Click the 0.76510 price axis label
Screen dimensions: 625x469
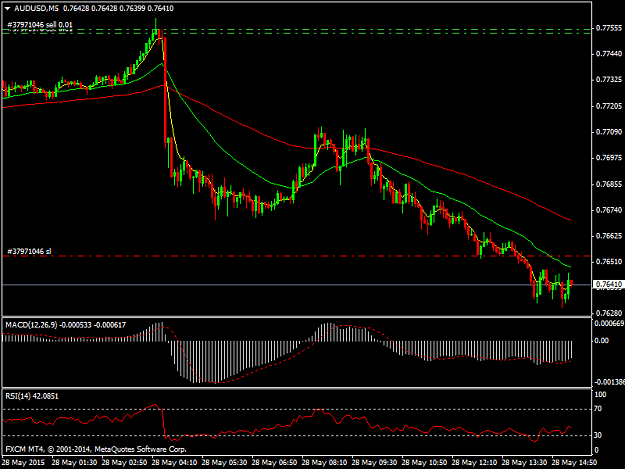(x=609, y=262)
